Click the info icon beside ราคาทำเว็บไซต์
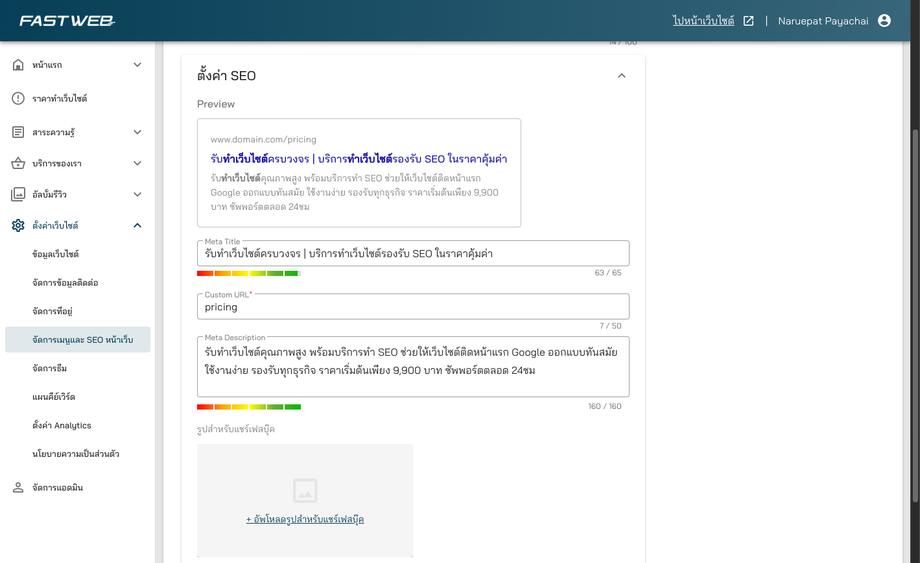Viewport: 920px width, 563px height. click(18, 99)
